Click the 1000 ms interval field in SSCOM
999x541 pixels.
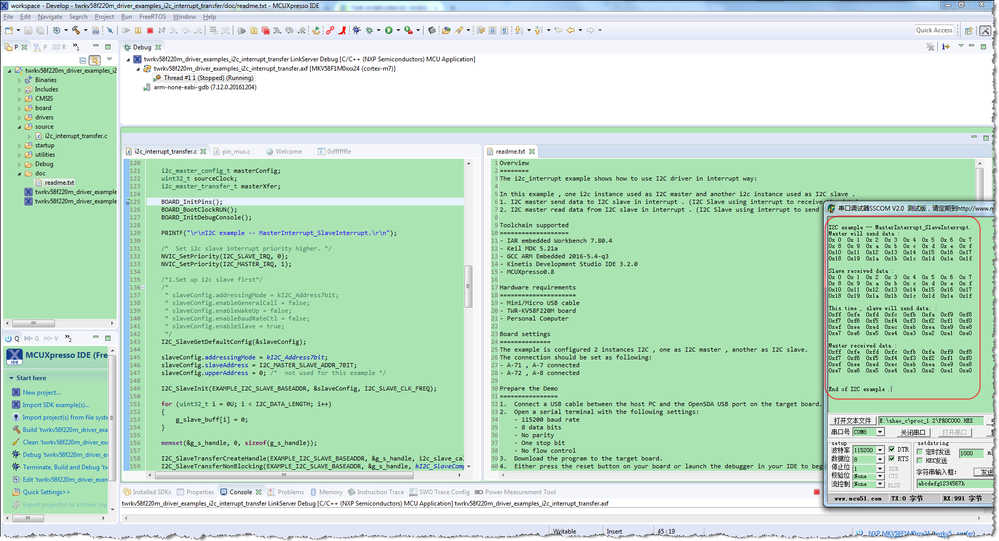[971, 454]
